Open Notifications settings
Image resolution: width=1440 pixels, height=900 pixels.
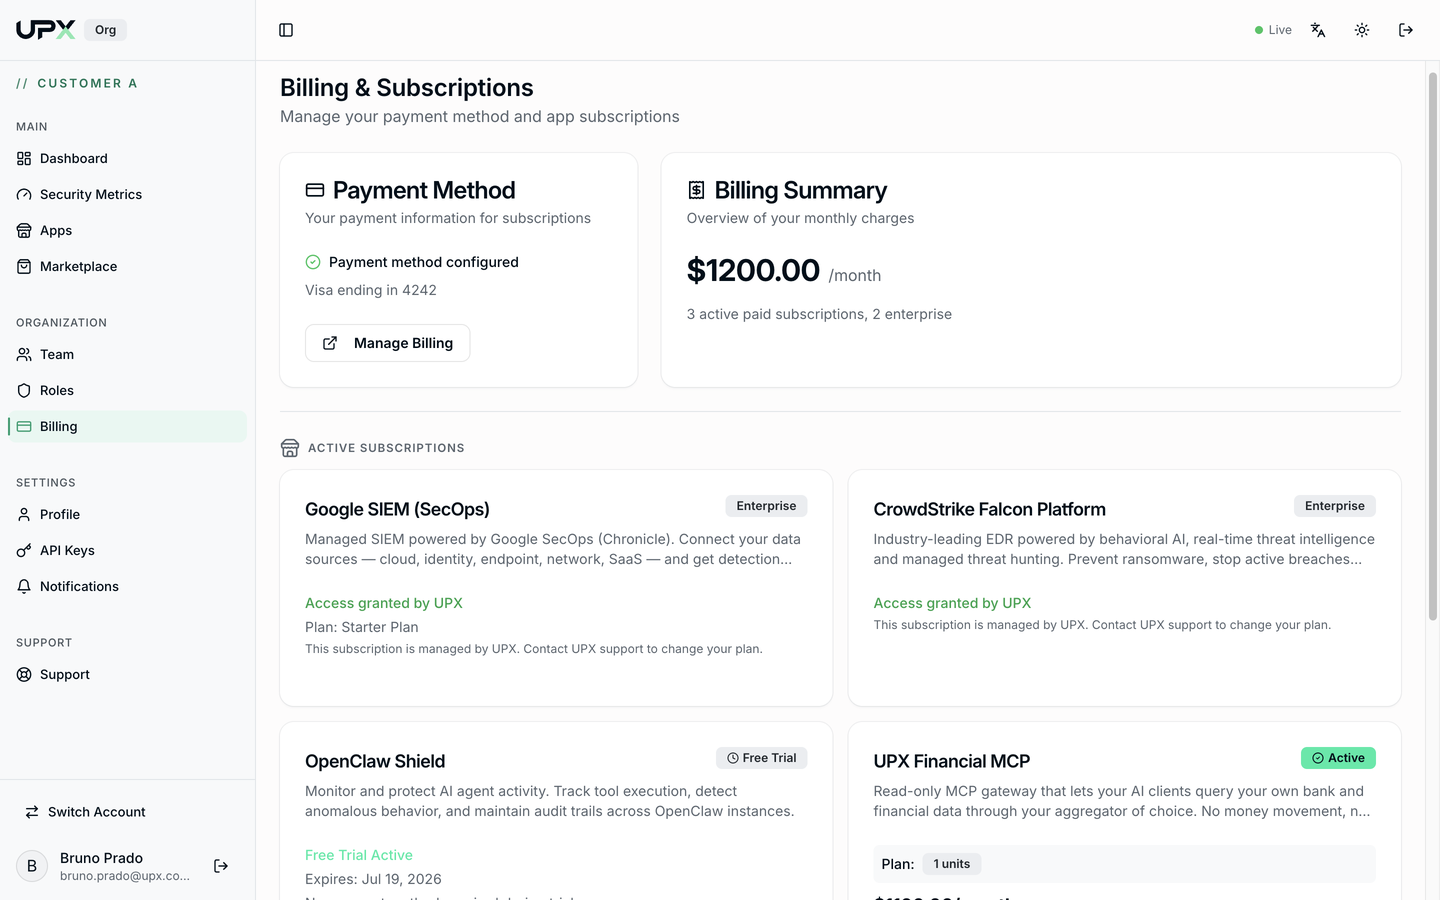click(x=127, y=586)
